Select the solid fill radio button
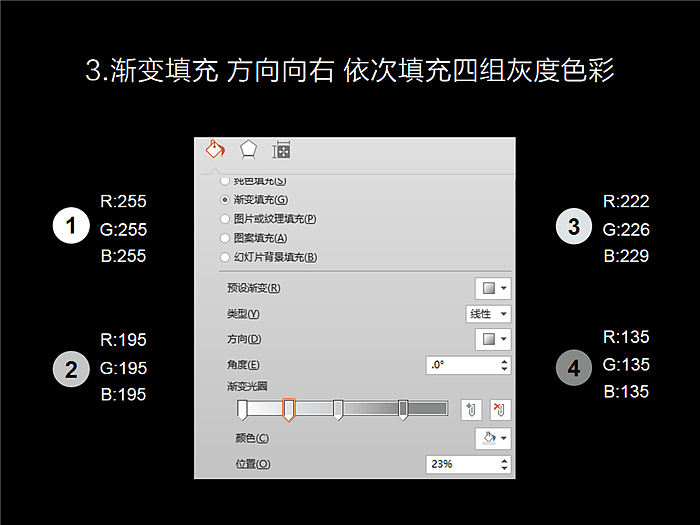 pos(225,181)
